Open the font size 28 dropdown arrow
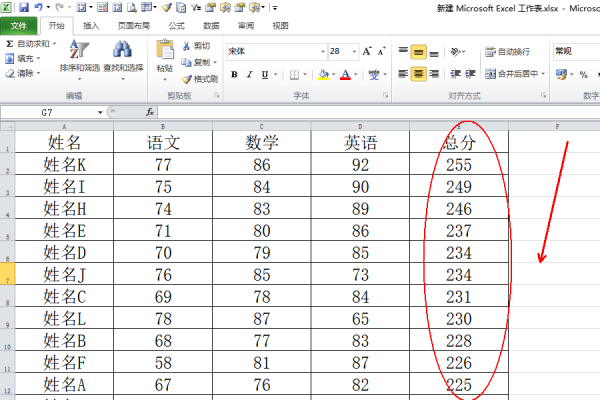This screenshot has height=400, width=600. click(x=354, y=52)
